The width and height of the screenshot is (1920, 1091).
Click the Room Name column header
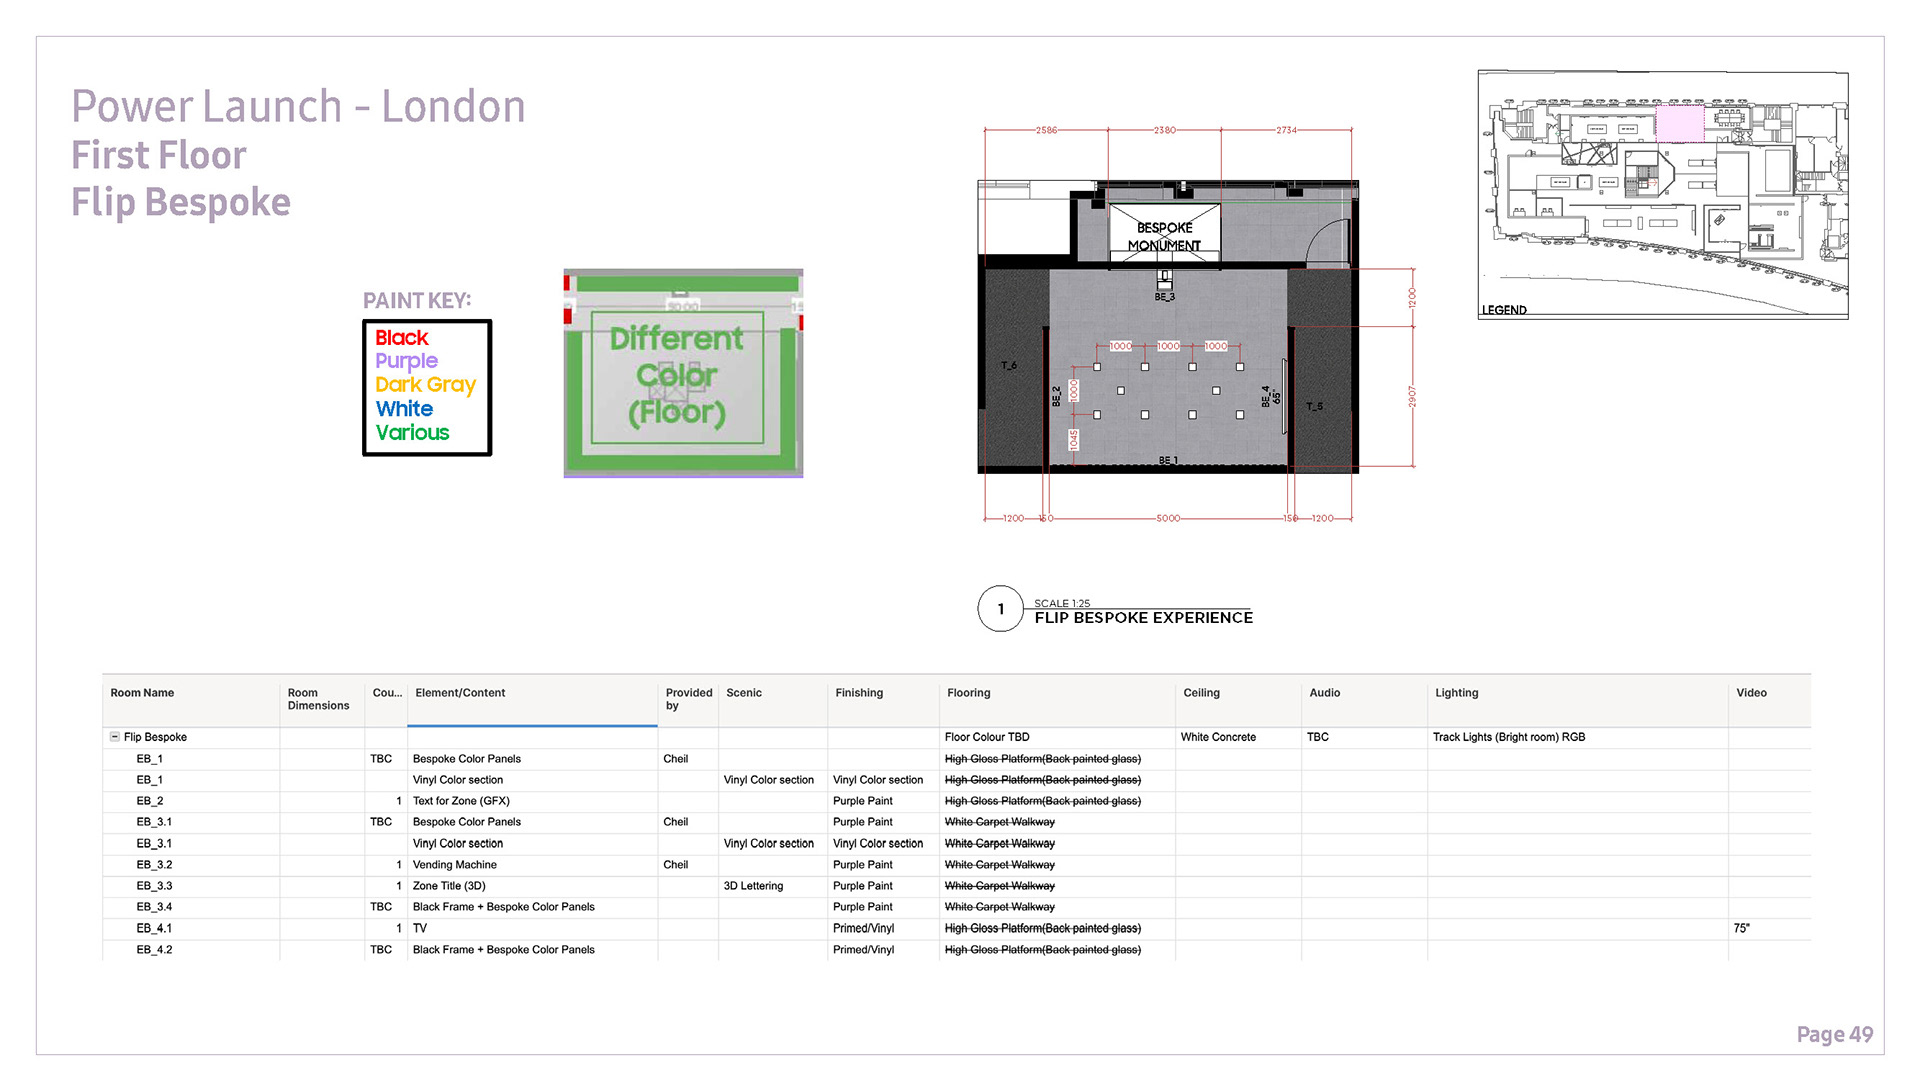point(142,693)
